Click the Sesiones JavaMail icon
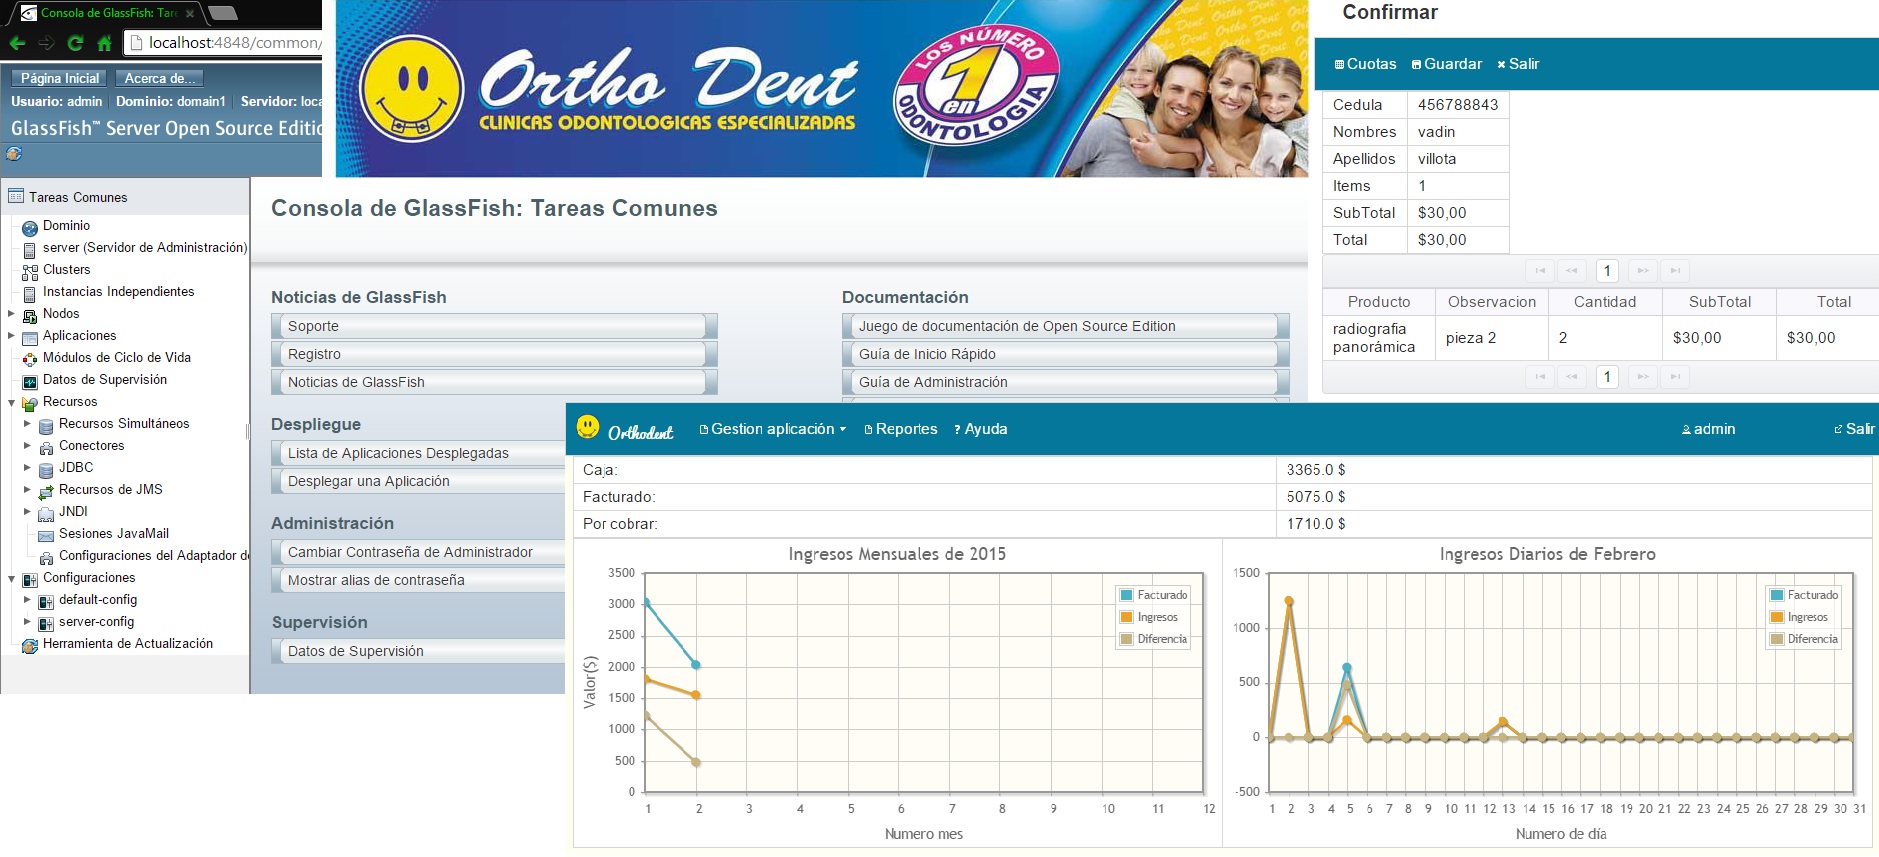The width and height of the screenshot is (1879, 857). (x=46, y=536)
